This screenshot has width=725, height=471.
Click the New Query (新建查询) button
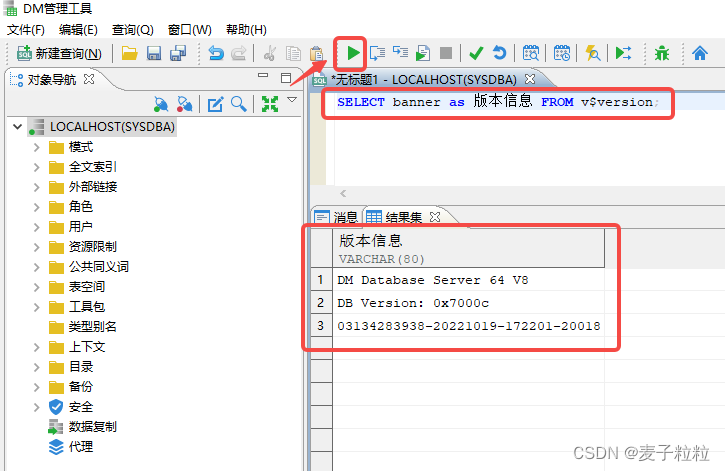coord(59,54)
